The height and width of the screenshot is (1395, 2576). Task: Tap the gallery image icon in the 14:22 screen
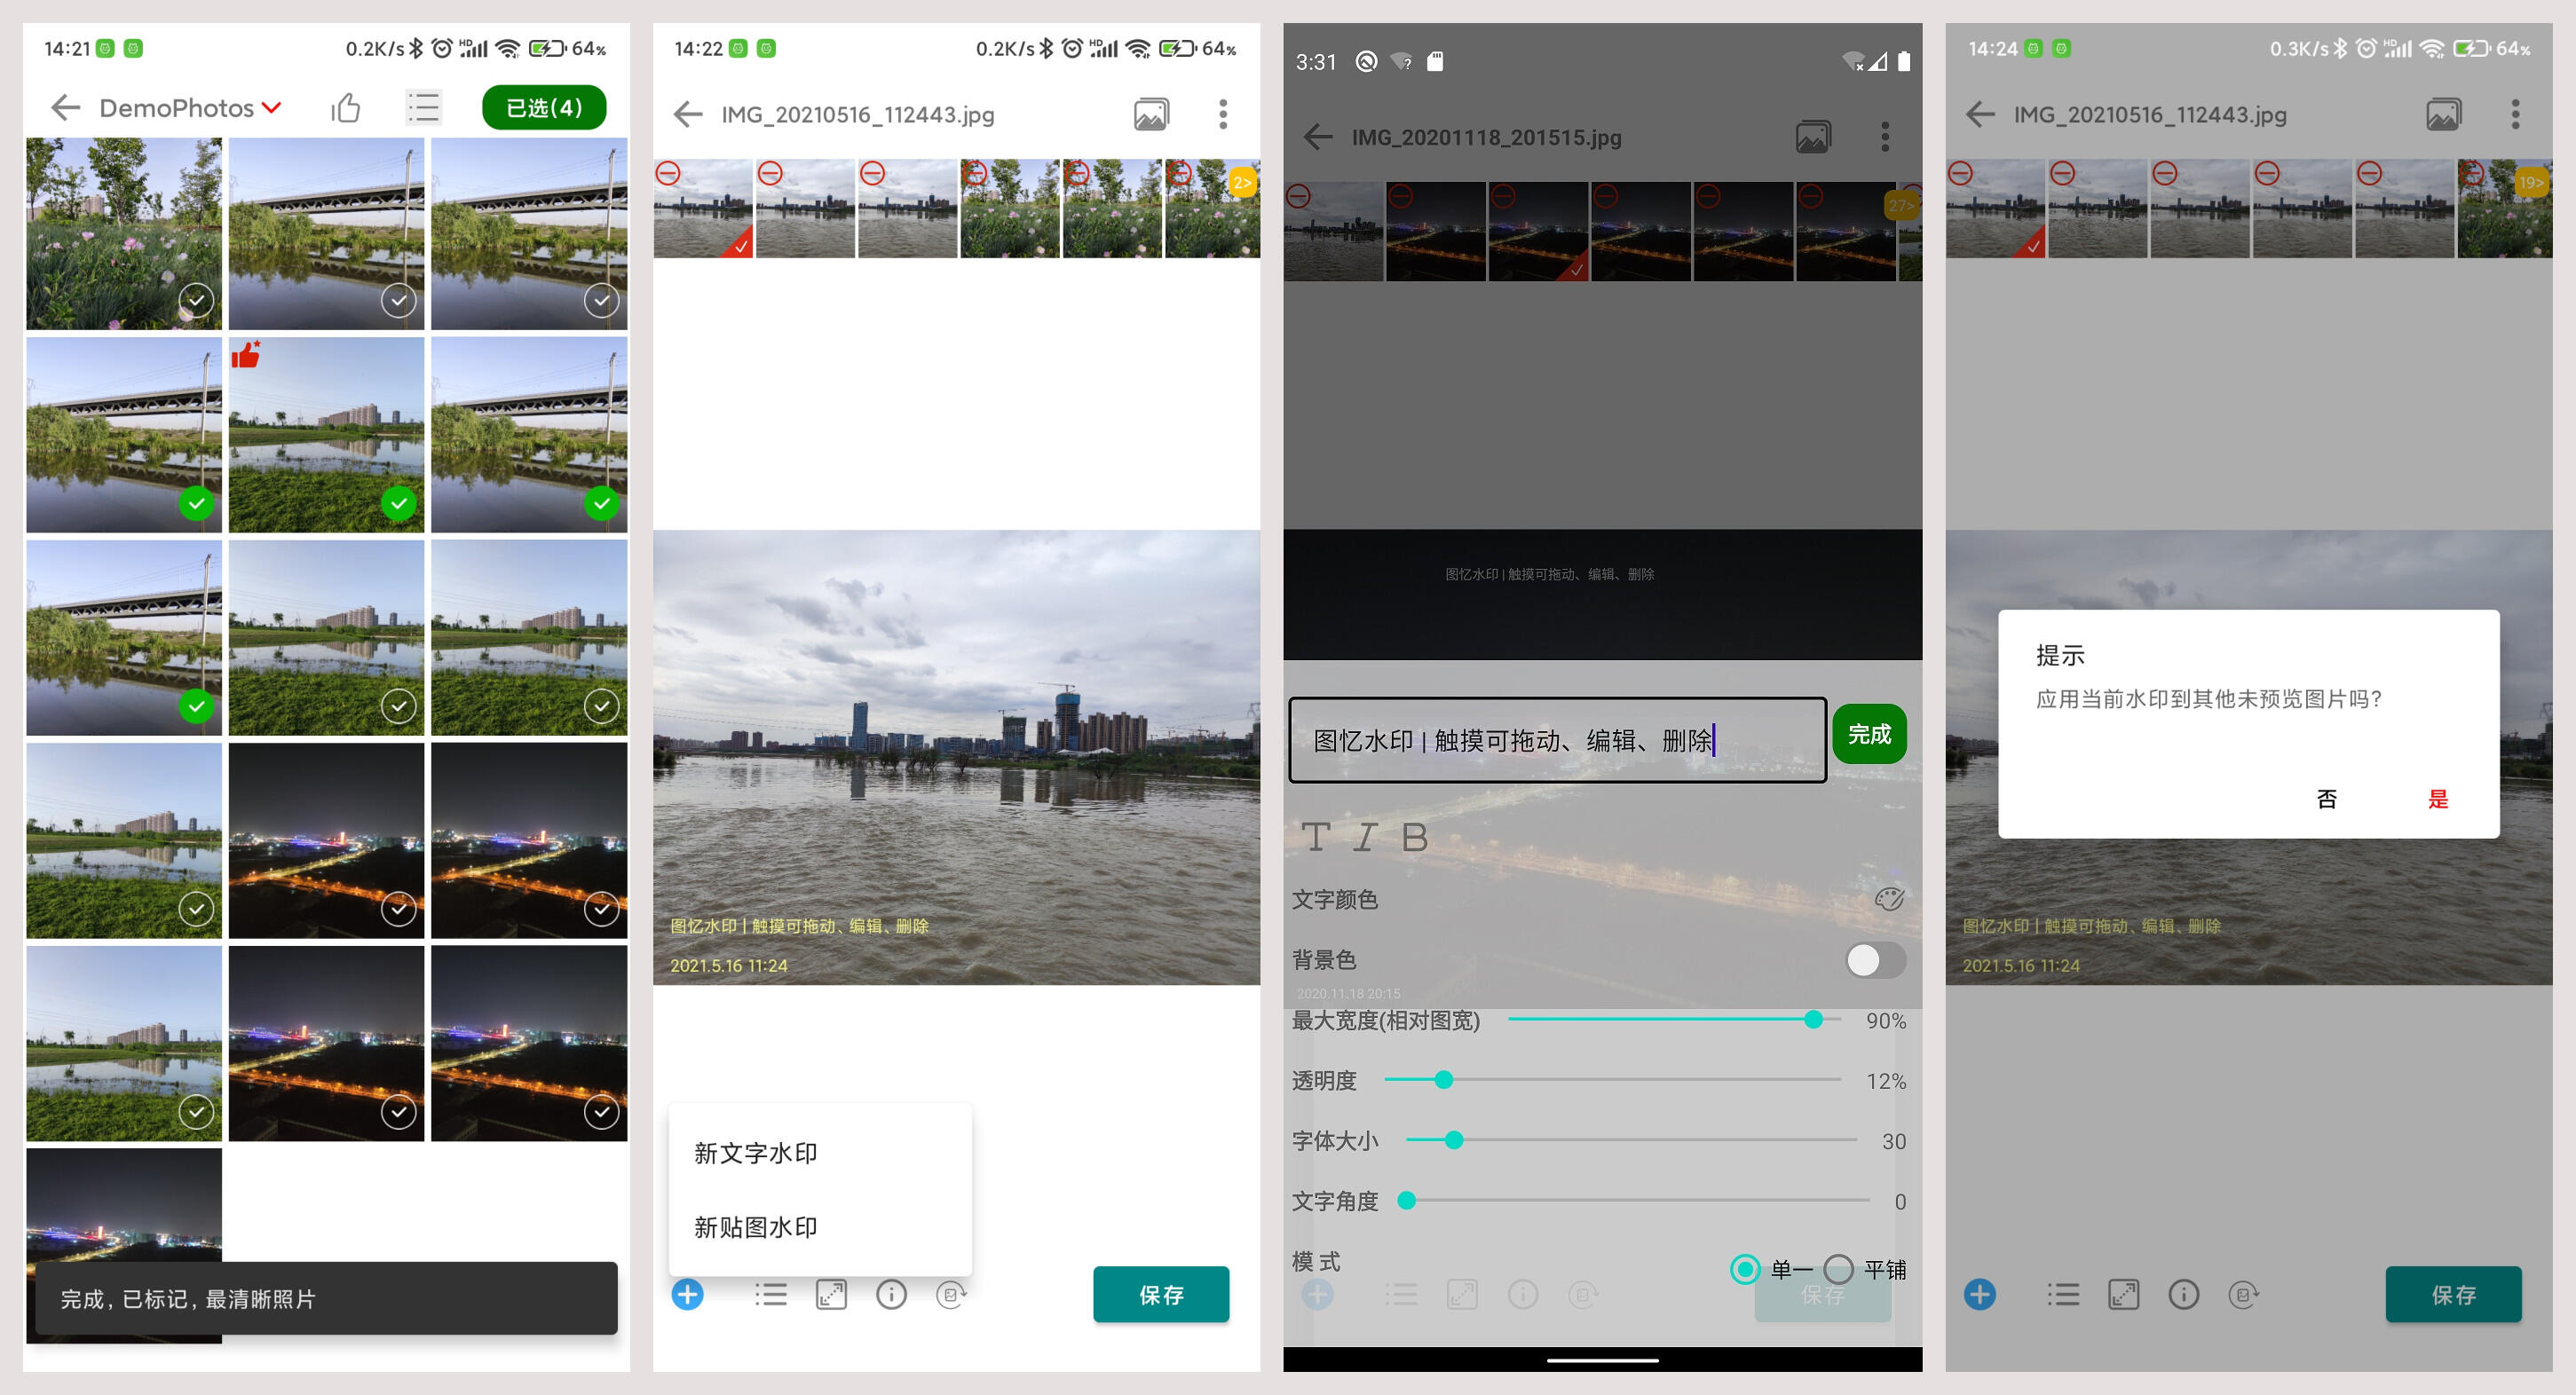tap(1151, 114)
